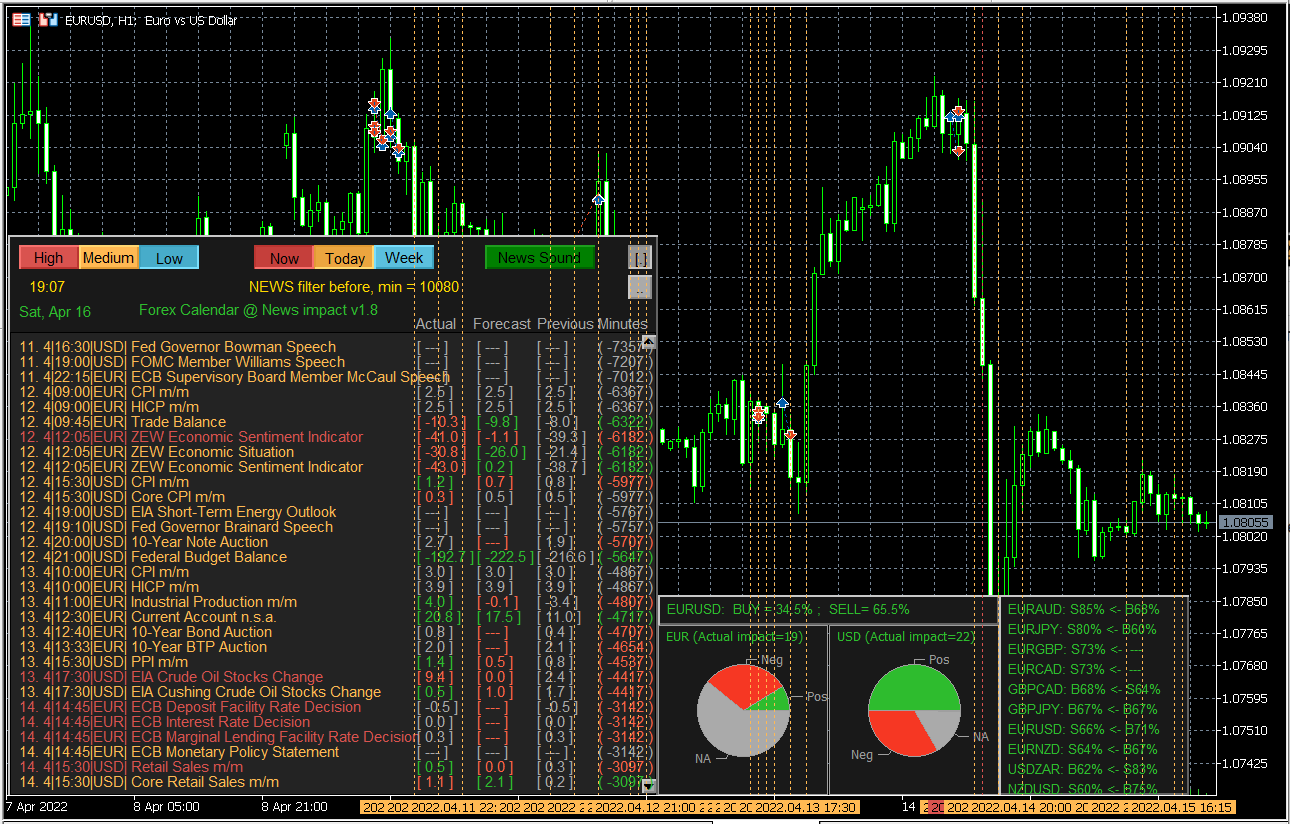The width and height of the screenshot is (1290, 824).
Task: Toggle the Medium impact news filter
Action: click(108, 258)
